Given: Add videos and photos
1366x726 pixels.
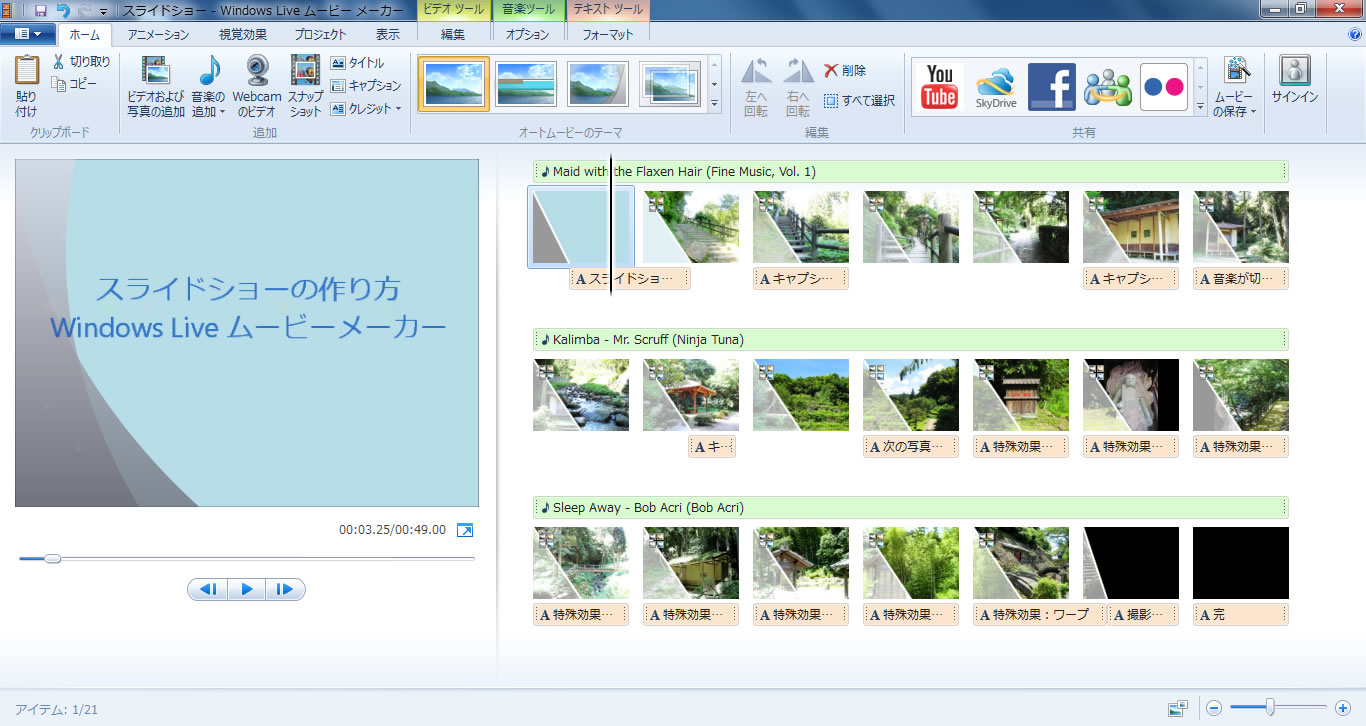Looking at the screenshot, I should click(155, 86).
